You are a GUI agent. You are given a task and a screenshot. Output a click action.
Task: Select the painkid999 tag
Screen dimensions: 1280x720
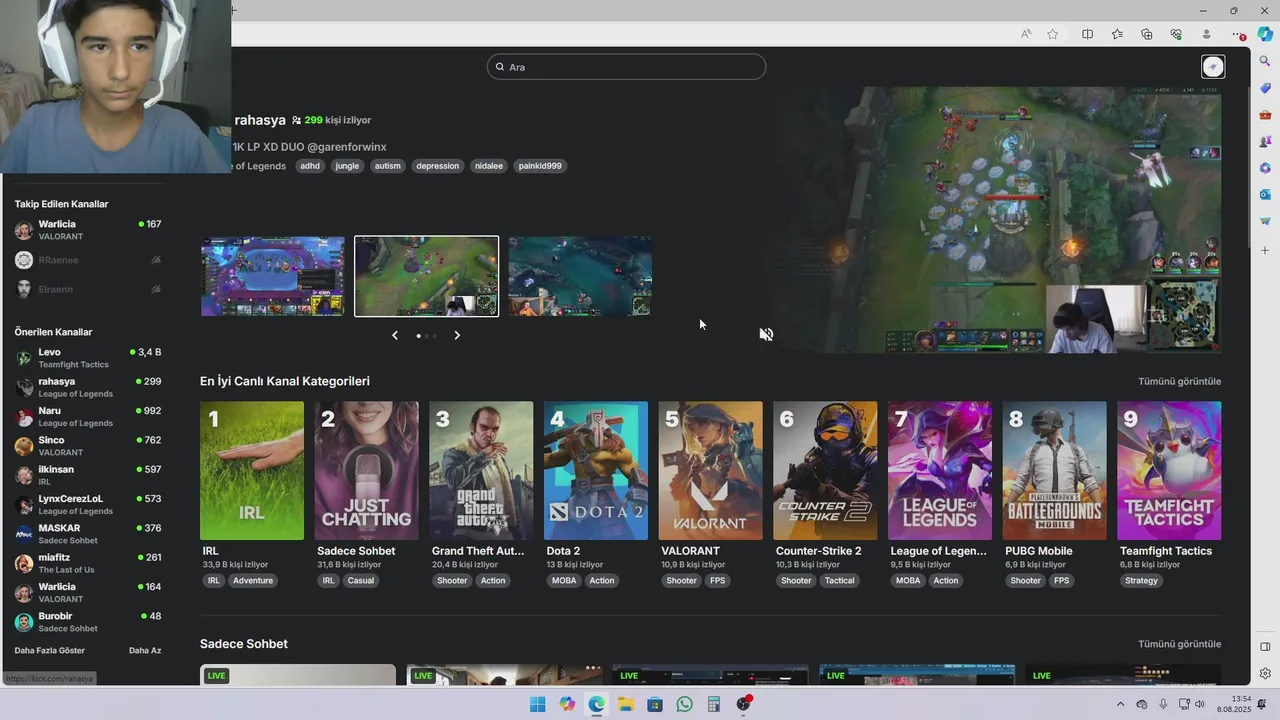[x=540, y=166]
